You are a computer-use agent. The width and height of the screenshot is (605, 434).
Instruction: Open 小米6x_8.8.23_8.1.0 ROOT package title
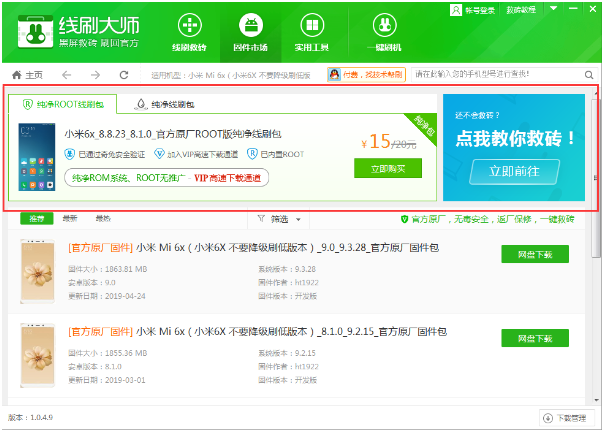[x=173, y=134]
